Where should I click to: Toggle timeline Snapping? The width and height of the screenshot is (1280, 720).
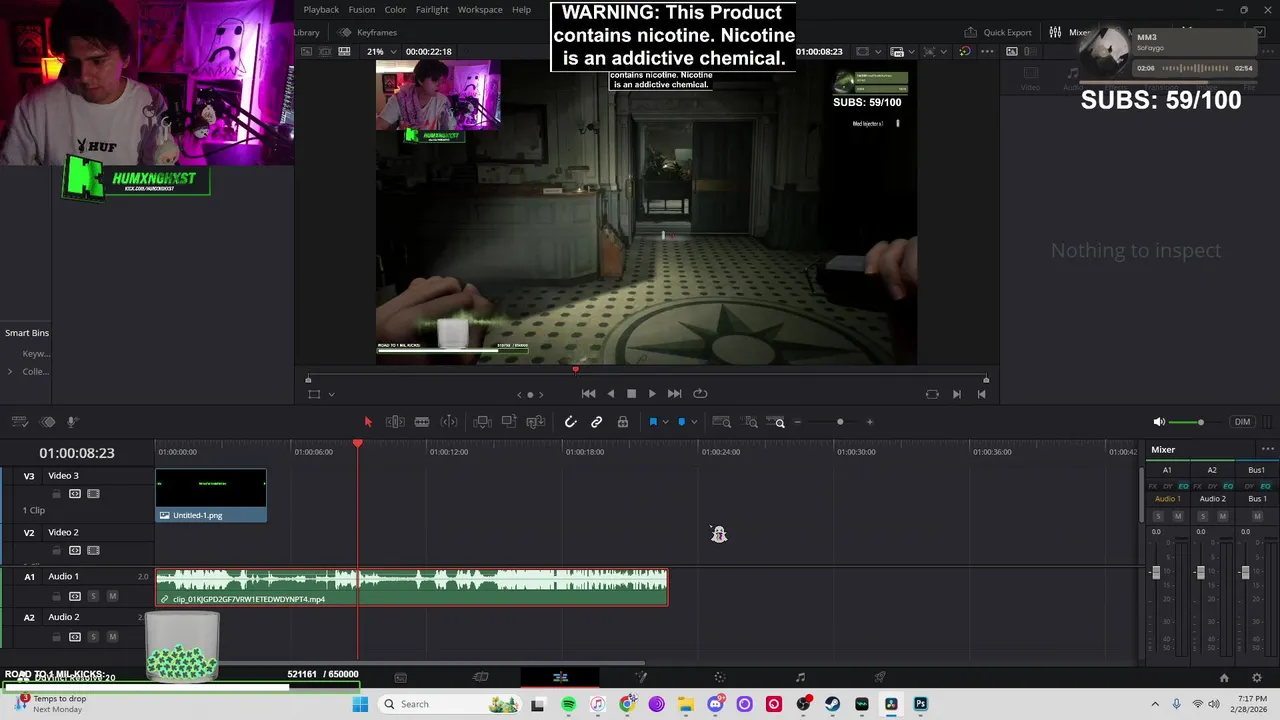coord(570,422)
